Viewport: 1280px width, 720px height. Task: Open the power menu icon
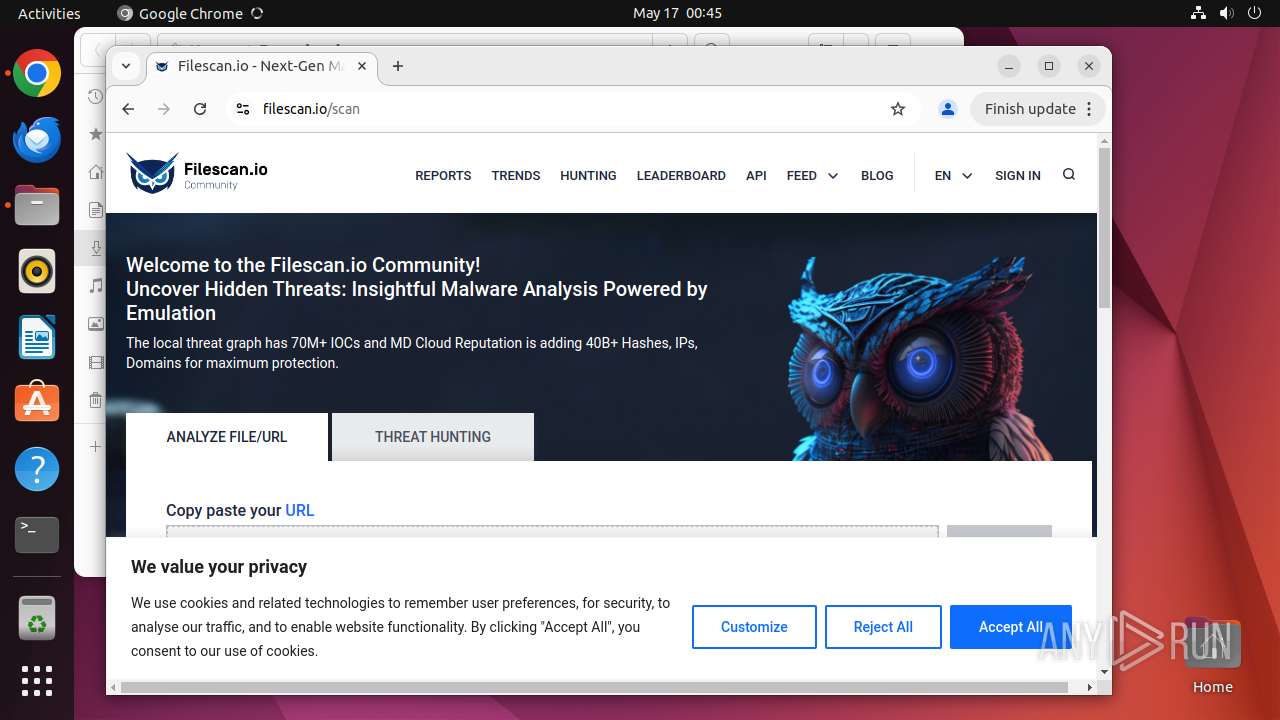(1256, 13)
